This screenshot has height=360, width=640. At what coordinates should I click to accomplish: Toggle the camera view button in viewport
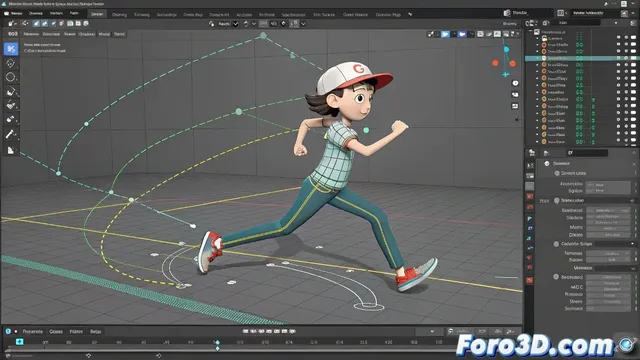[515, 94]
